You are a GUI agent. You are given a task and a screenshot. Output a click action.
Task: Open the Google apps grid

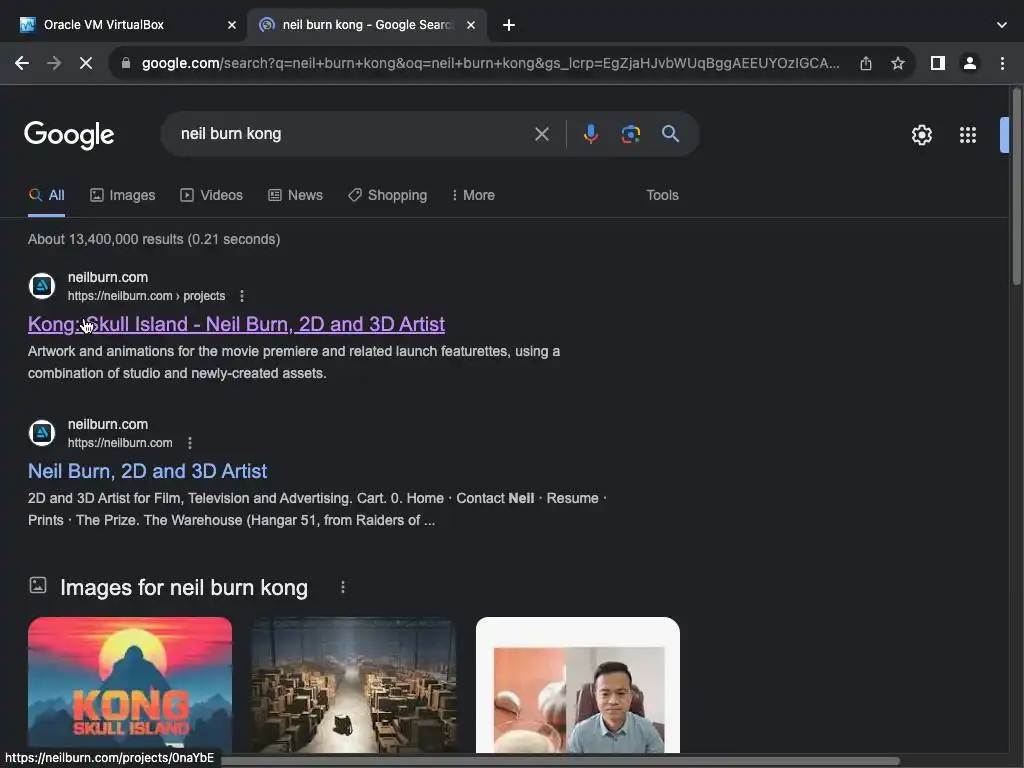(x=968, y=135)
